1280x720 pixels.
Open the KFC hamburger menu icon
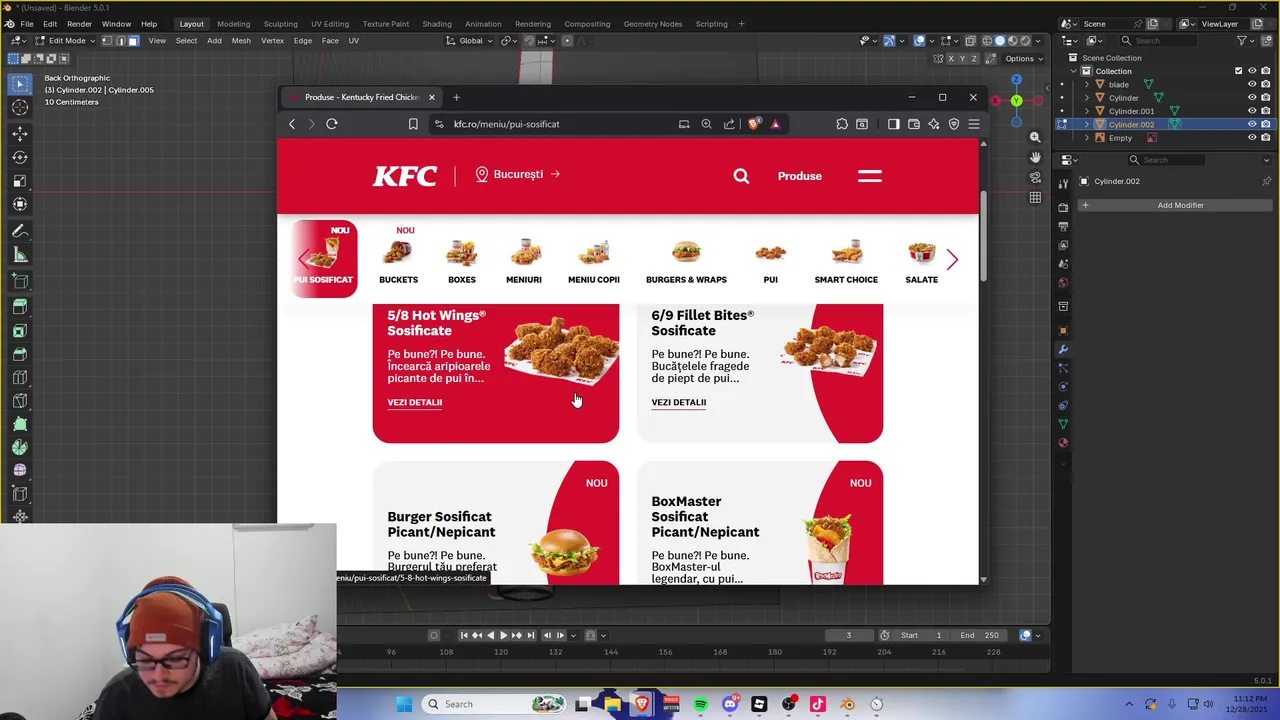(x=870, y=176)
